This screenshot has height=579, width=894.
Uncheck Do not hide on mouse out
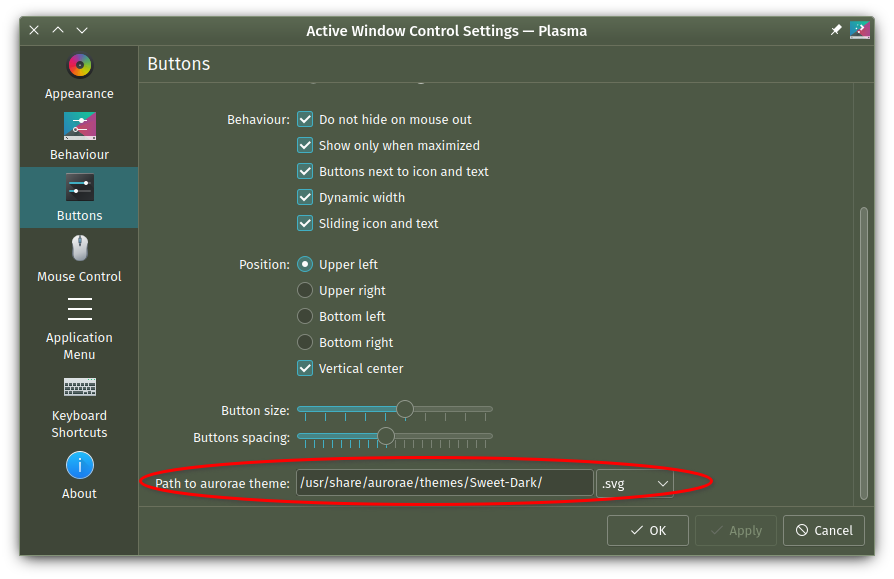(x=305, y=120)
